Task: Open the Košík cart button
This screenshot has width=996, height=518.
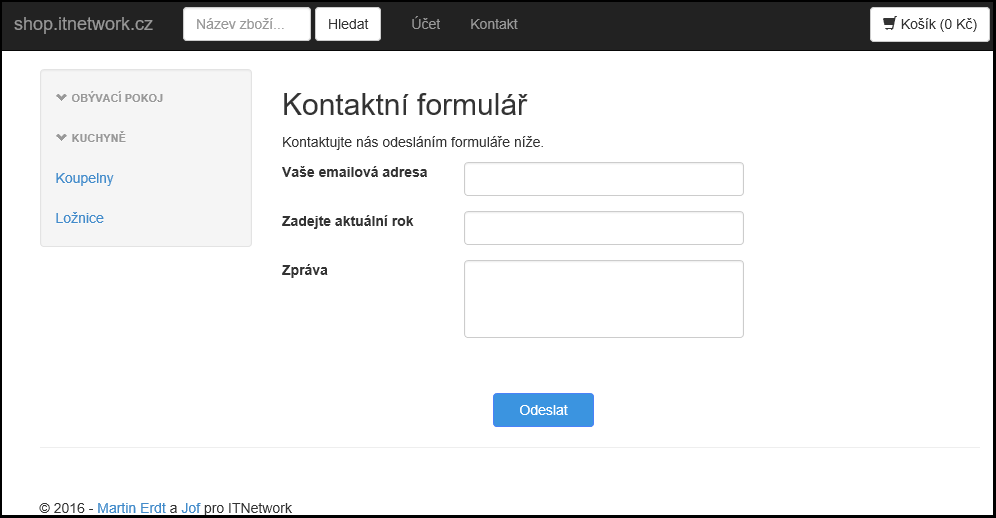Action: tap(930, 24)
